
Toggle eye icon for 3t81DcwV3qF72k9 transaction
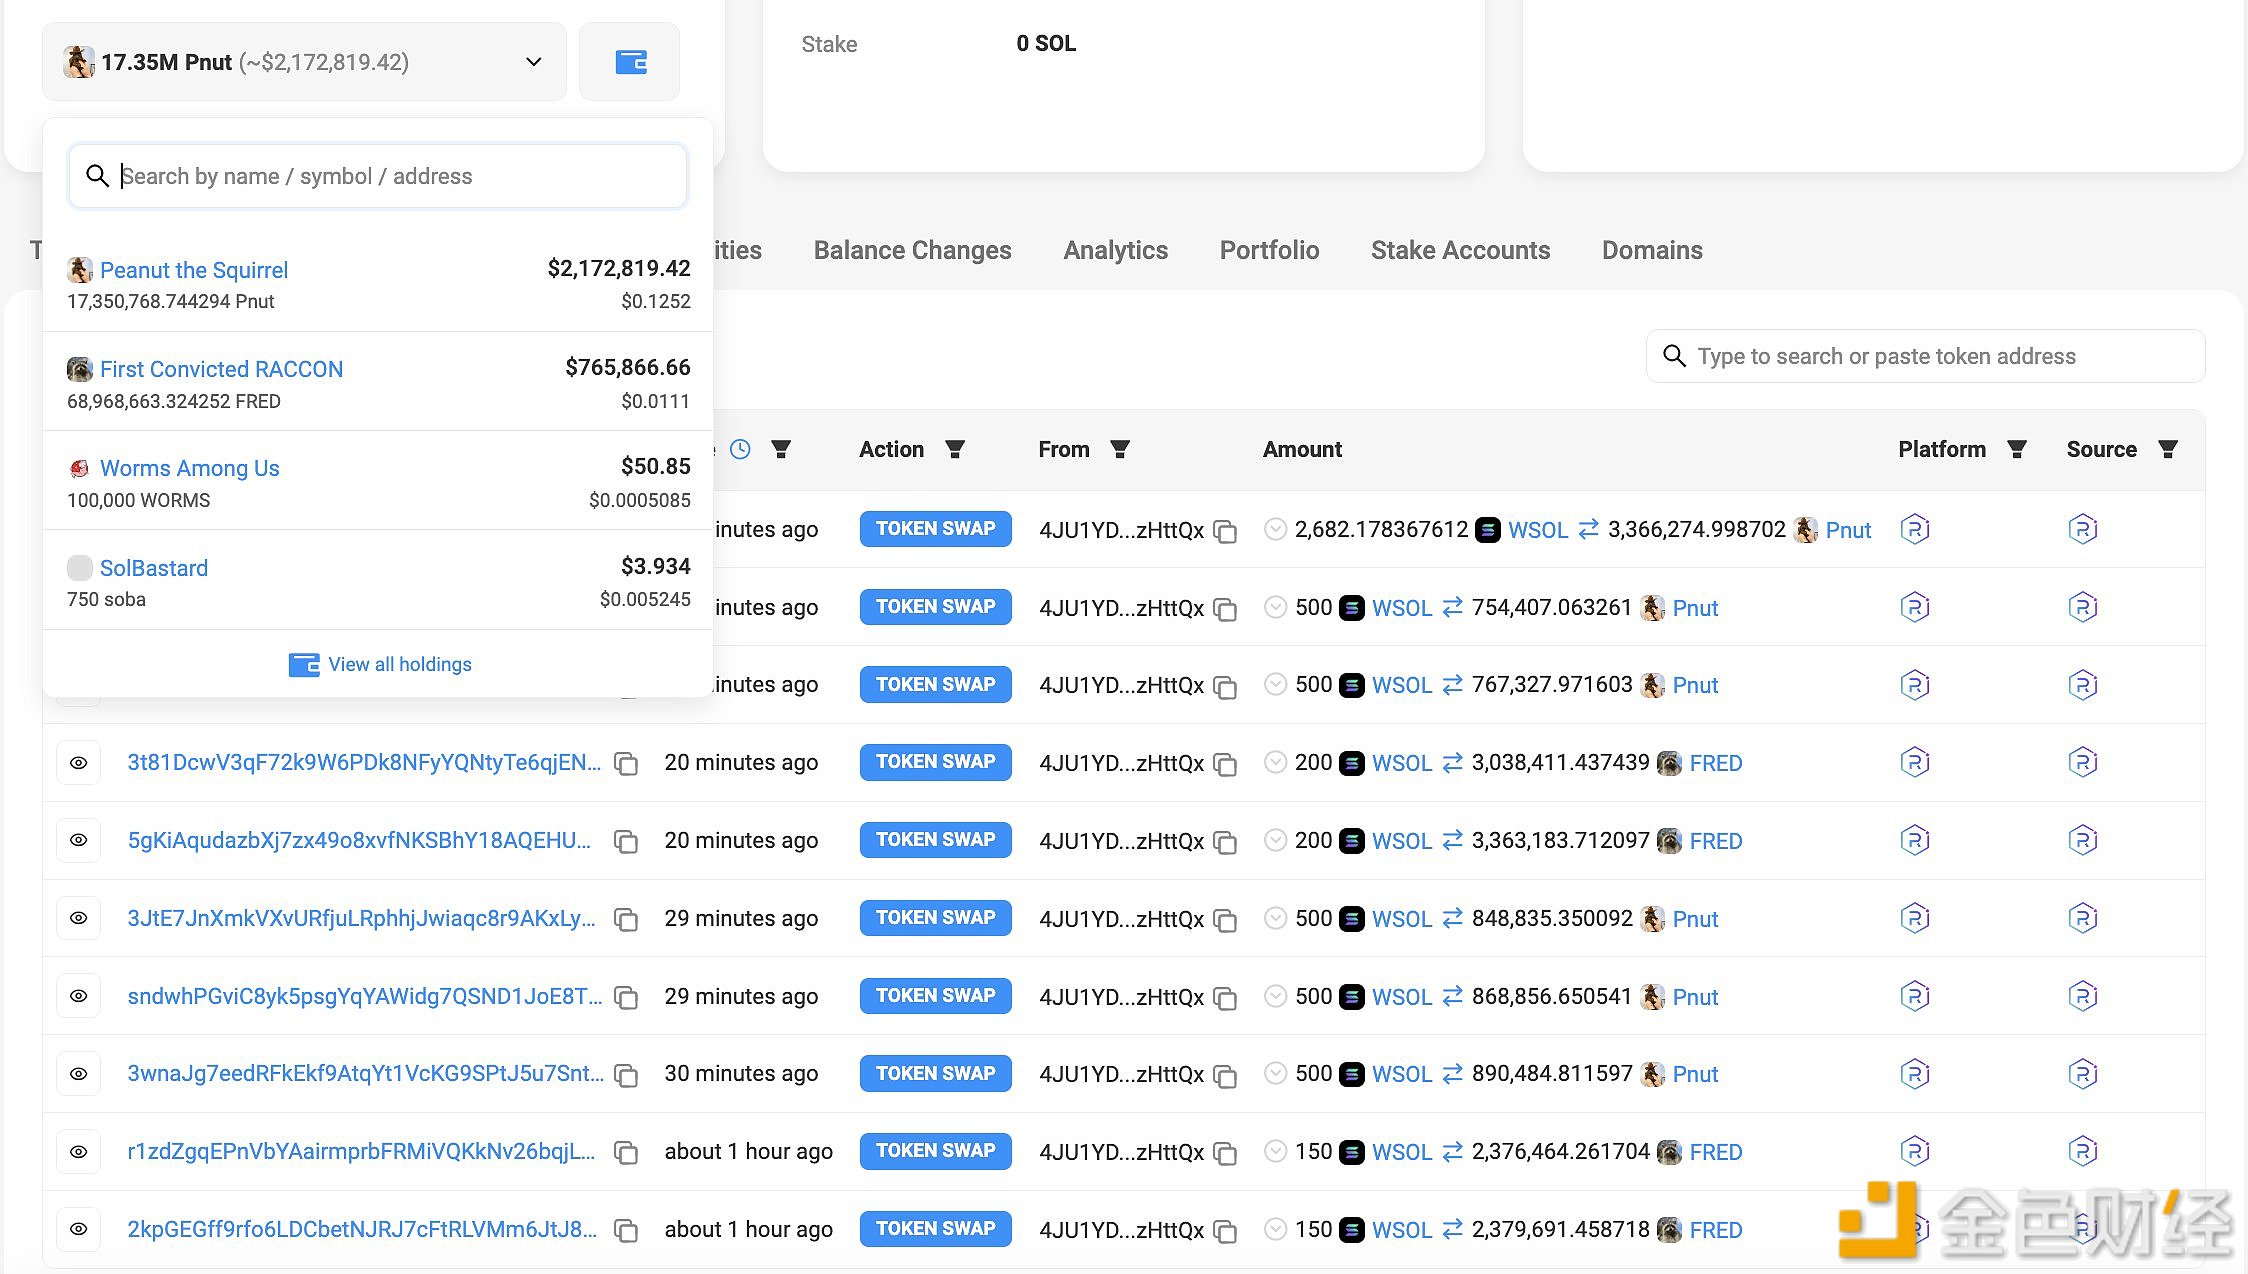[x=78, y=763]
